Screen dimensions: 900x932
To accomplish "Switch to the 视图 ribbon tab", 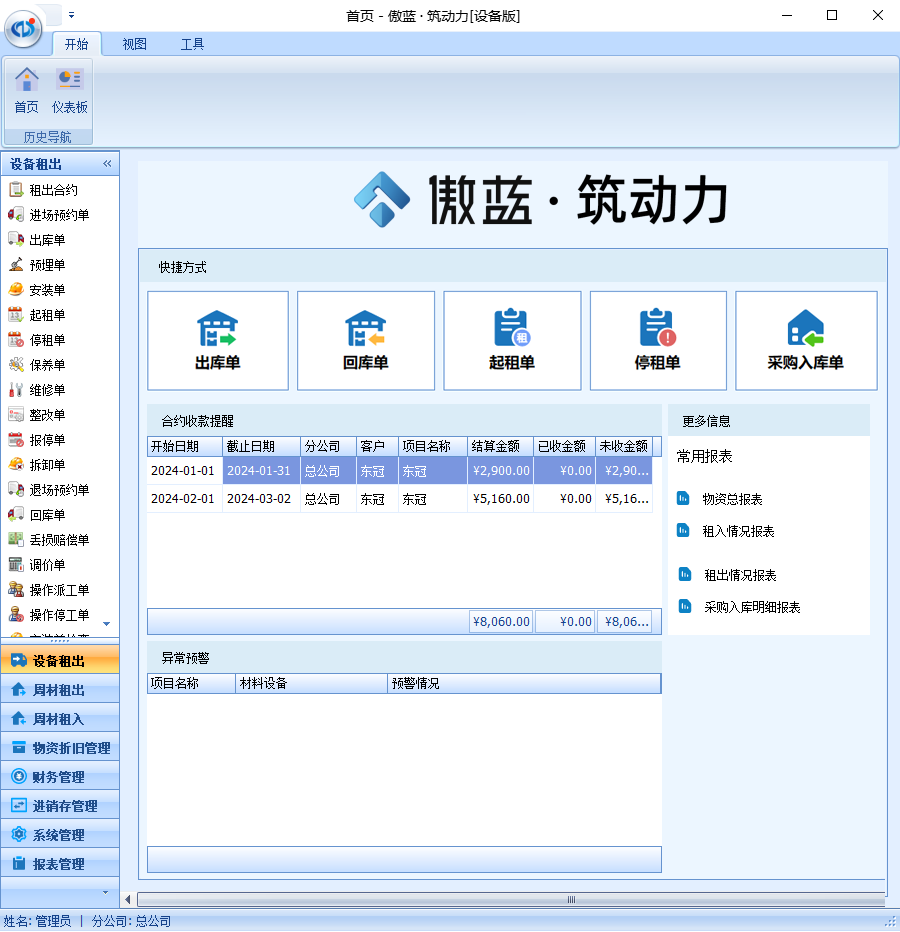I will tap(134, 44).
